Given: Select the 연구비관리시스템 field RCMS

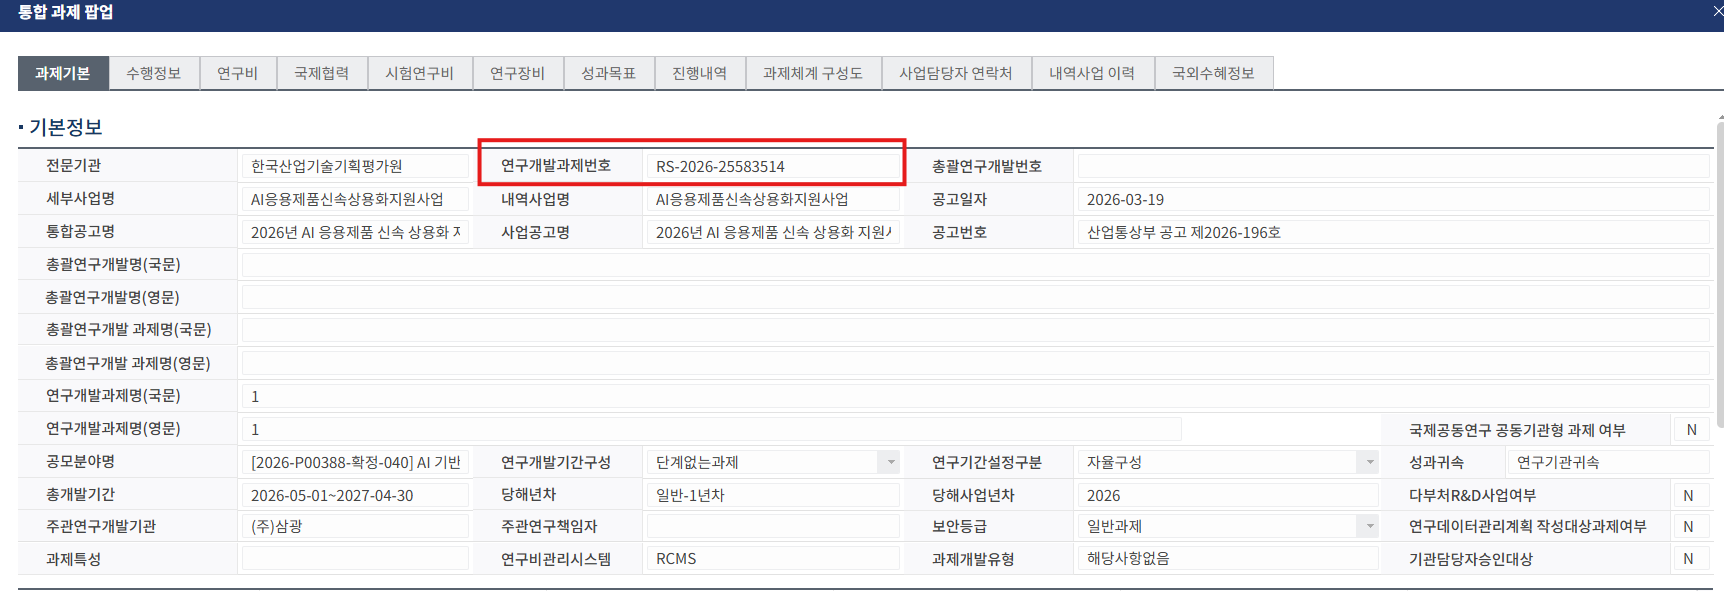Looking at the screenshot, I should click(x=773, y=558).
